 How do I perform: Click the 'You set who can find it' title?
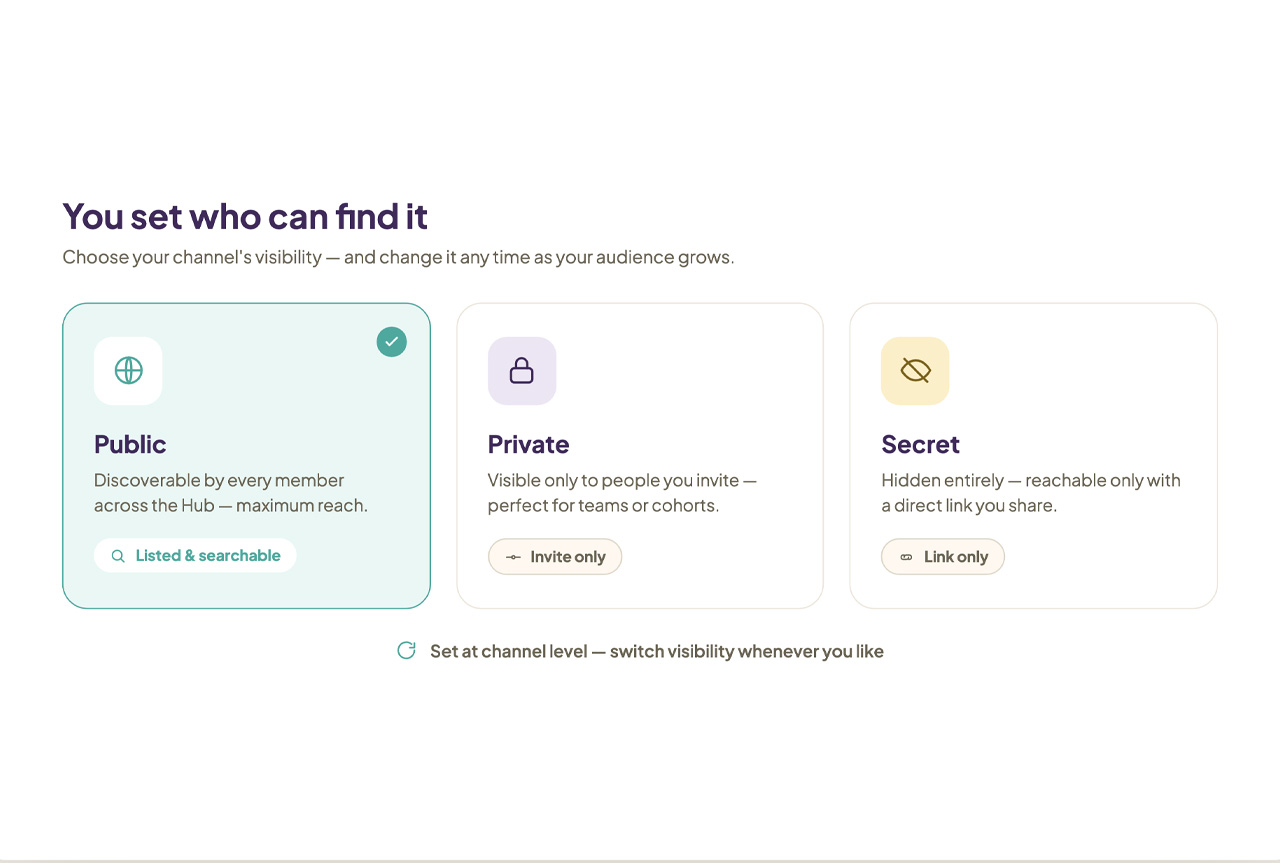coord(245,216)
